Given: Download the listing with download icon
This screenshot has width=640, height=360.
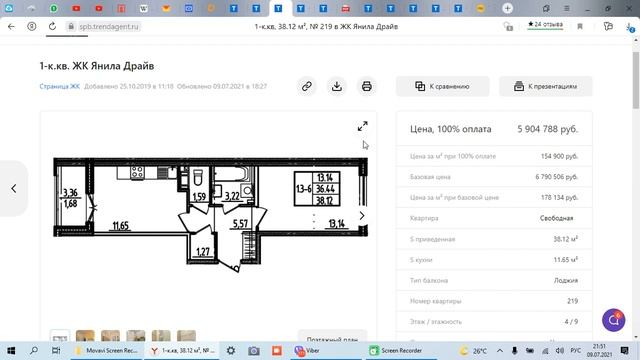Looking at the screenshot, I should point(337,86).
